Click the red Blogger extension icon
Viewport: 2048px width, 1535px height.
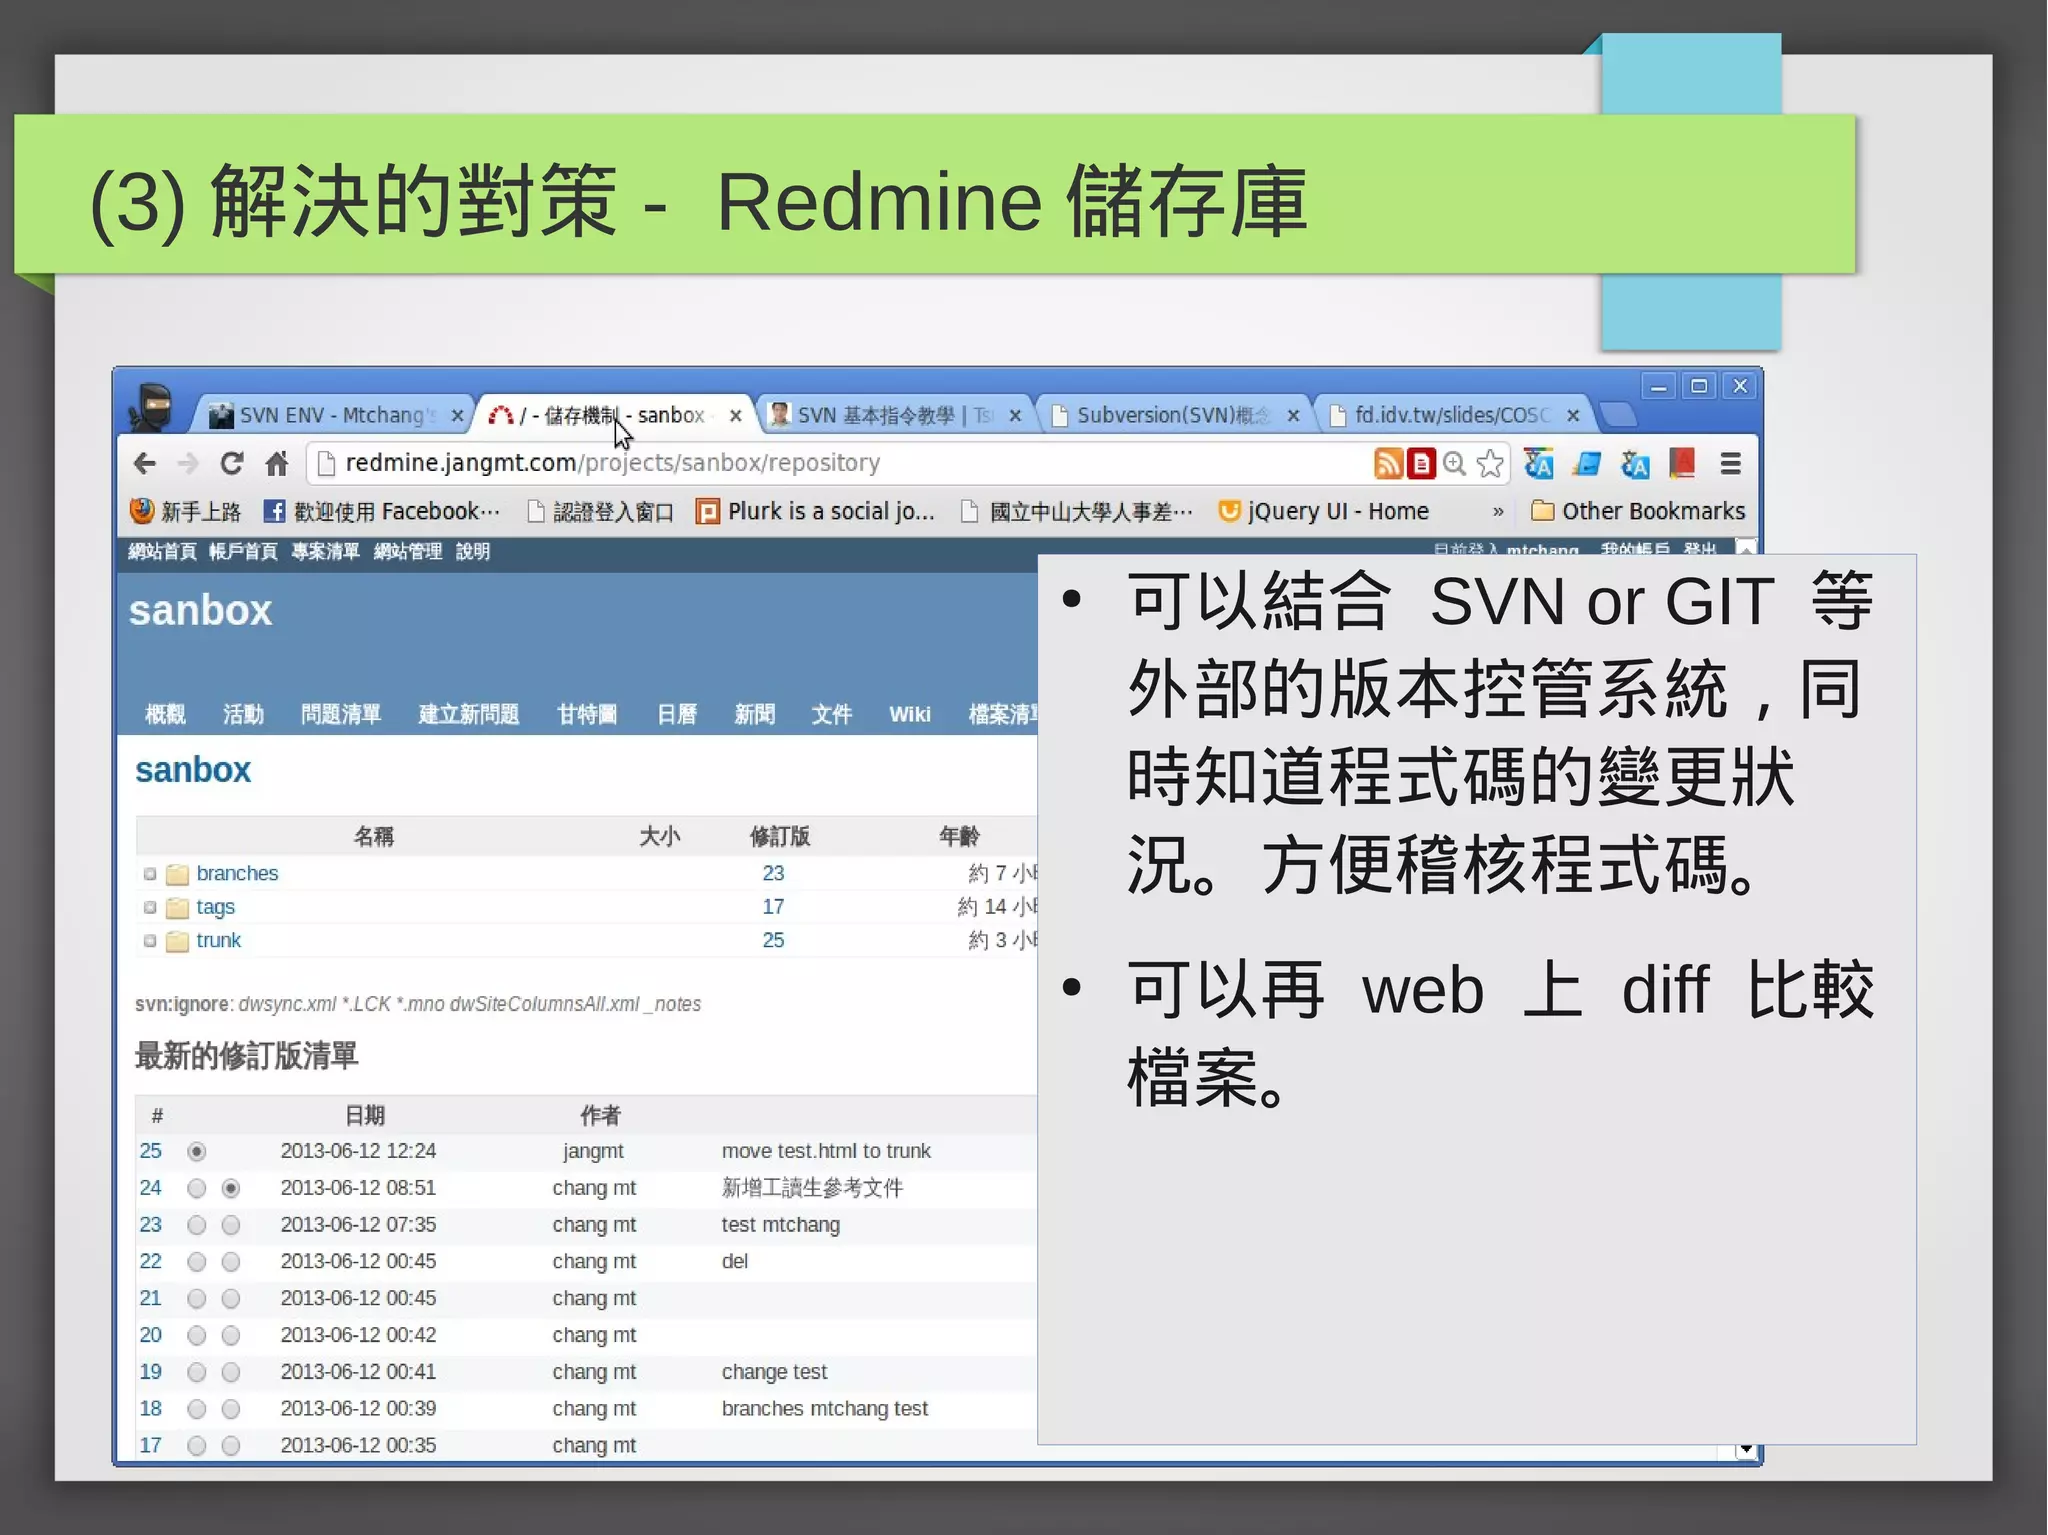1421,463
